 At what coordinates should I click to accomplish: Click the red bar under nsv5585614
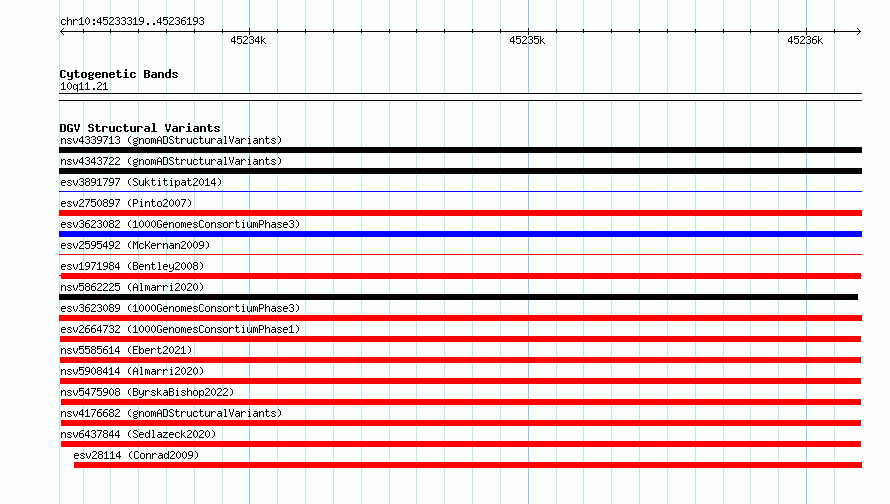click(460, 360)
